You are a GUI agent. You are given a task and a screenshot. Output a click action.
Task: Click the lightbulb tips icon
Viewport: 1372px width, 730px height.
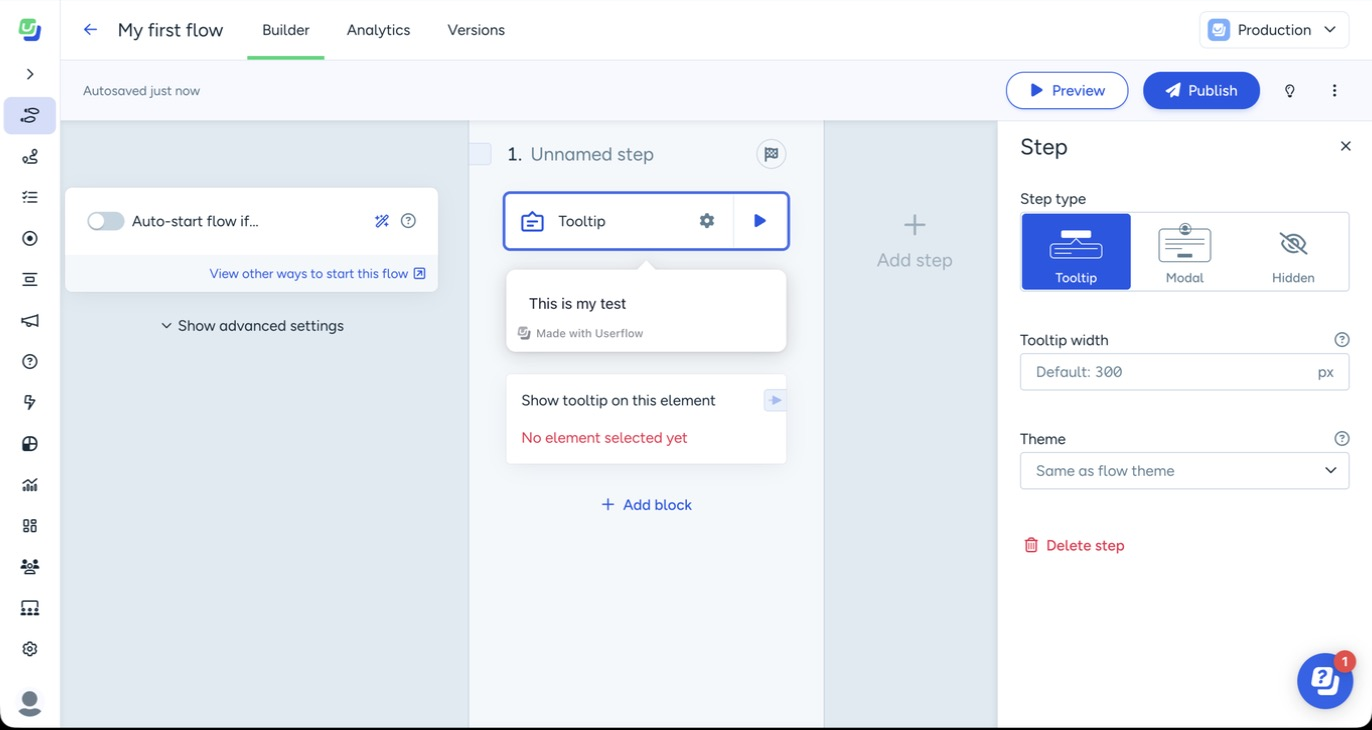click(x=1290, y=90)
